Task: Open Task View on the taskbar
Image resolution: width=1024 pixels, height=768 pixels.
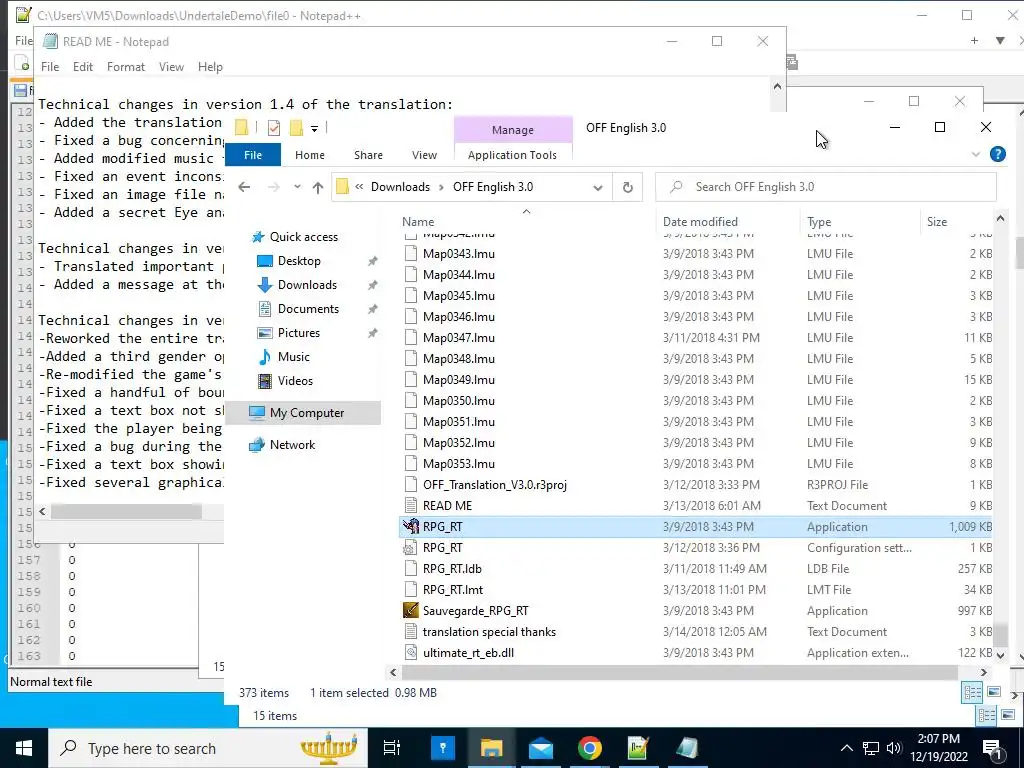Action: pyautogui.click(x=392, y=748)
